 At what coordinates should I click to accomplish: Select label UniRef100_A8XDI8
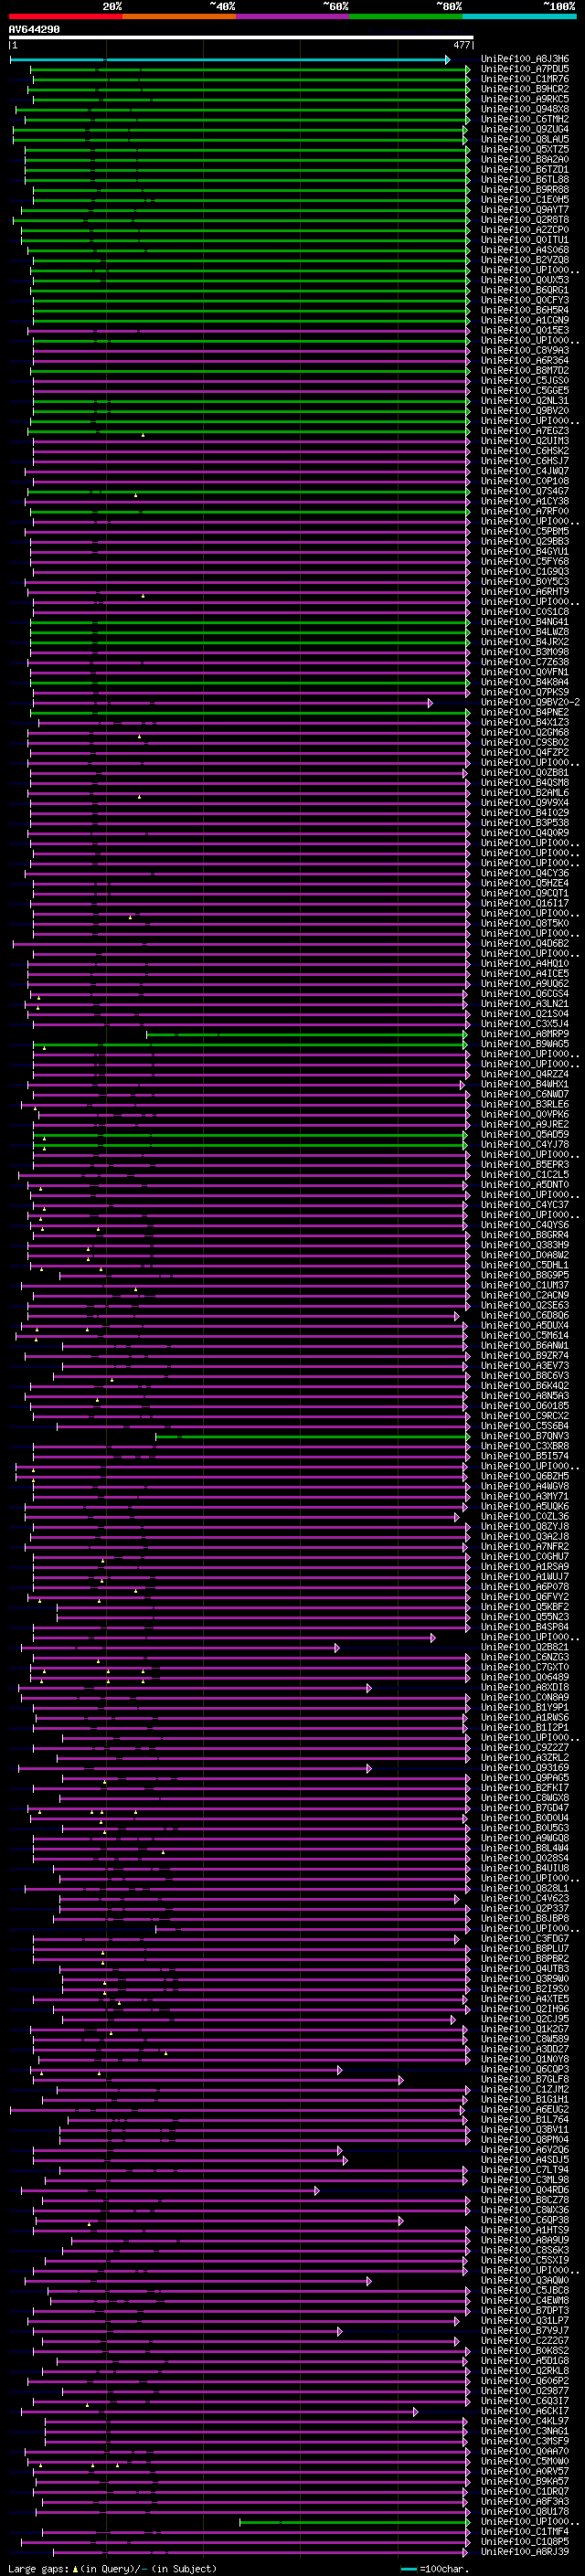click(x=525, y=1687)
